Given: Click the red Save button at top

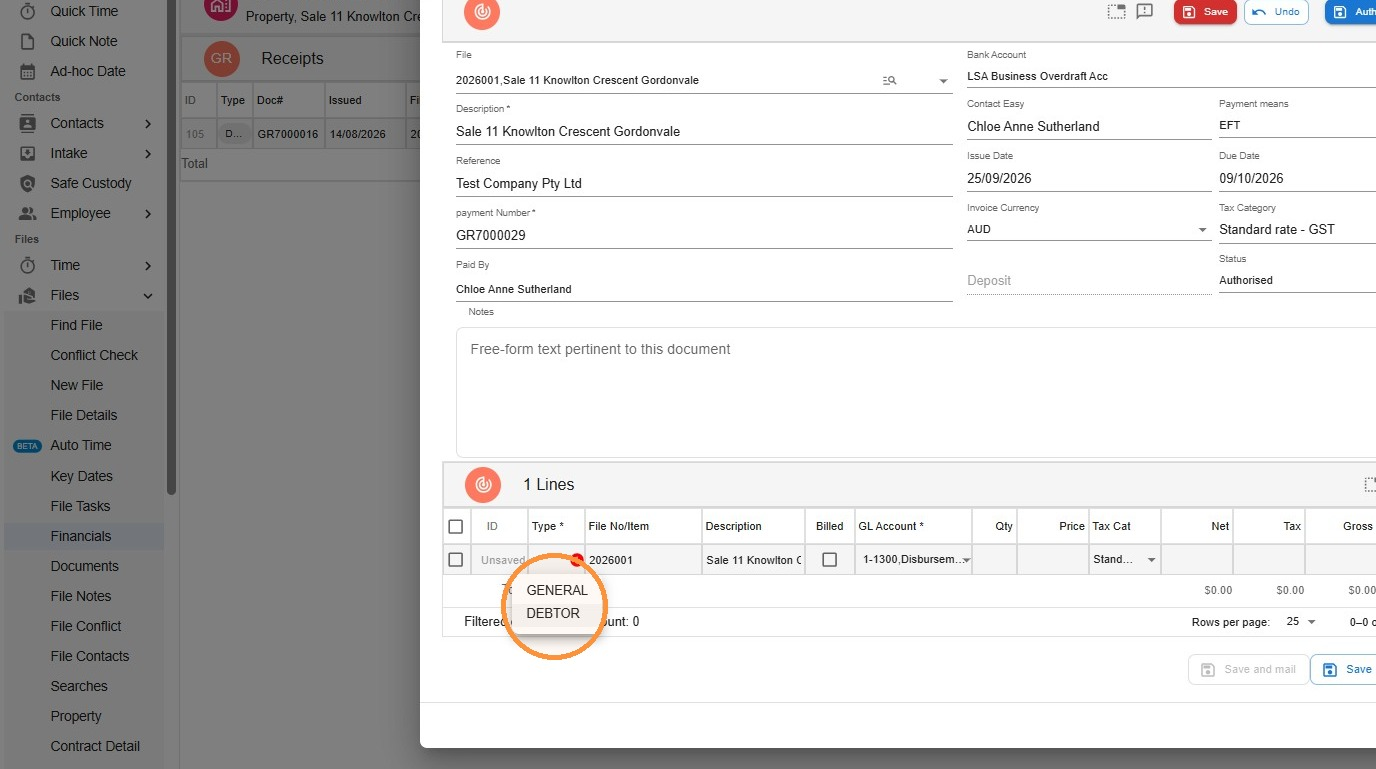Looking at the screenshot, I should click(1205, 12).
